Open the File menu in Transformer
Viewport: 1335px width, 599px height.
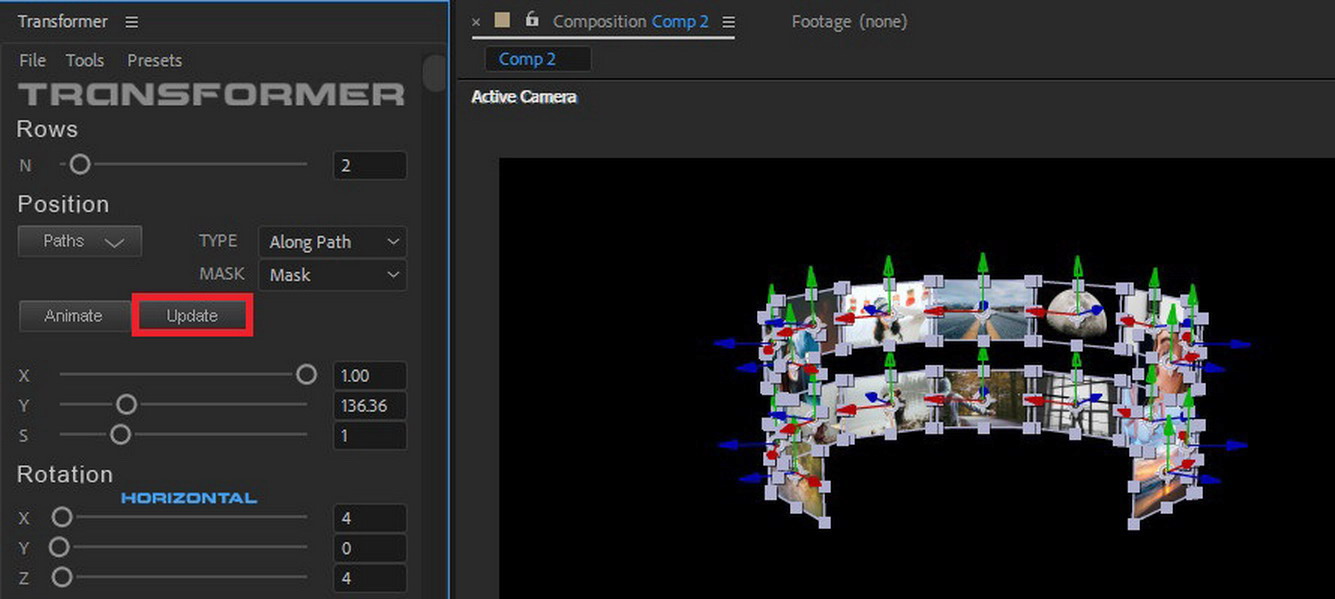click(x=33, y=61)
